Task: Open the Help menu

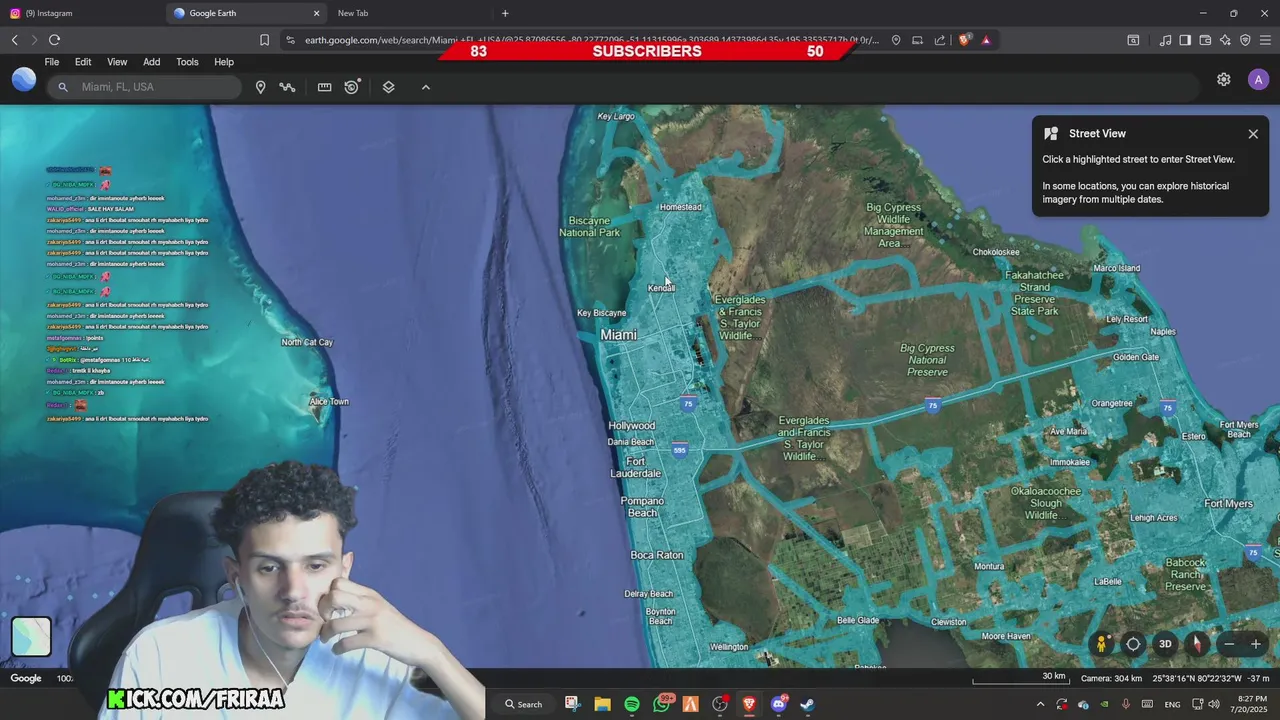Action: 224,62
